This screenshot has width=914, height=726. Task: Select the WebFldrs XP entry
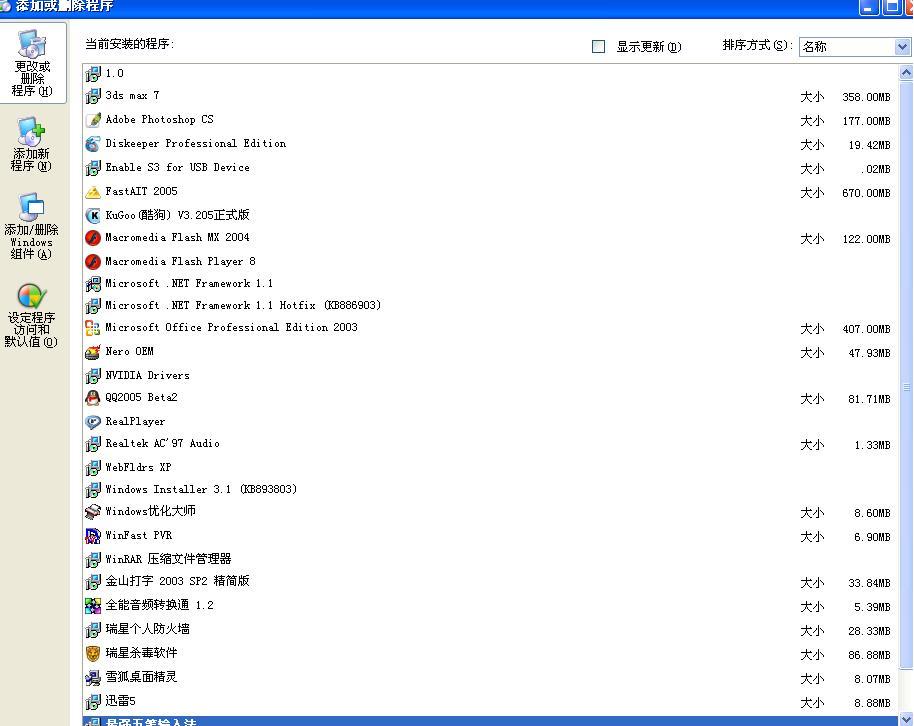(490, 468)
